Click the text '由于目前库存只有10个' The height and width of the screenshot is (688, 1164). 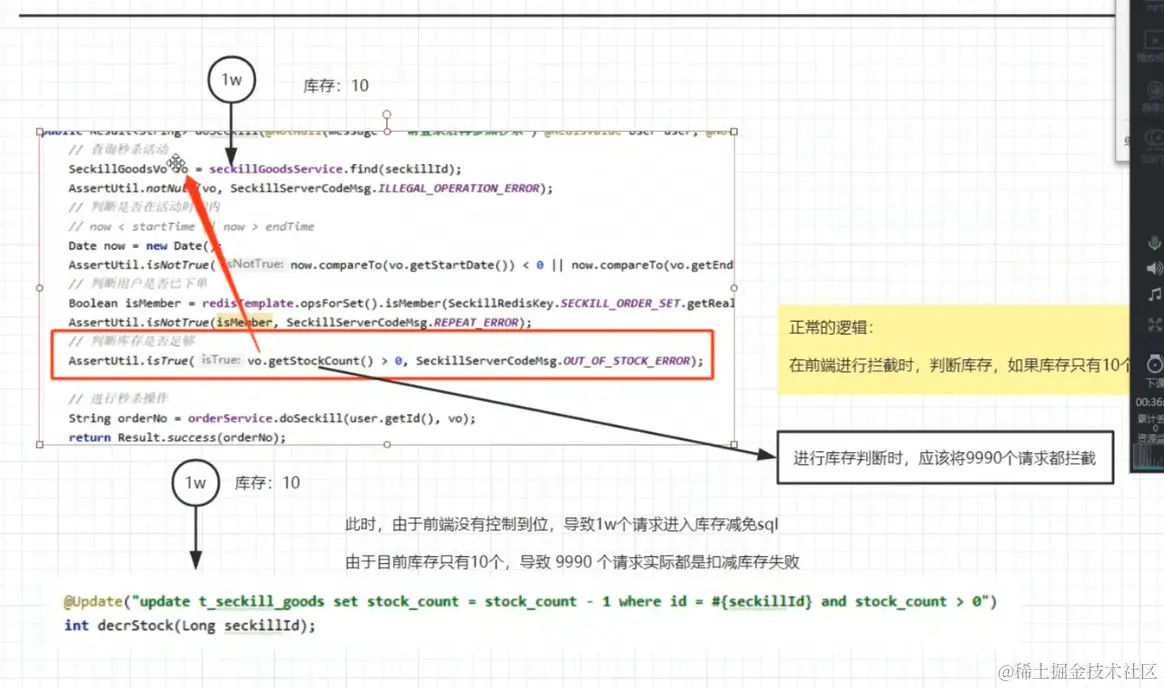426,563
